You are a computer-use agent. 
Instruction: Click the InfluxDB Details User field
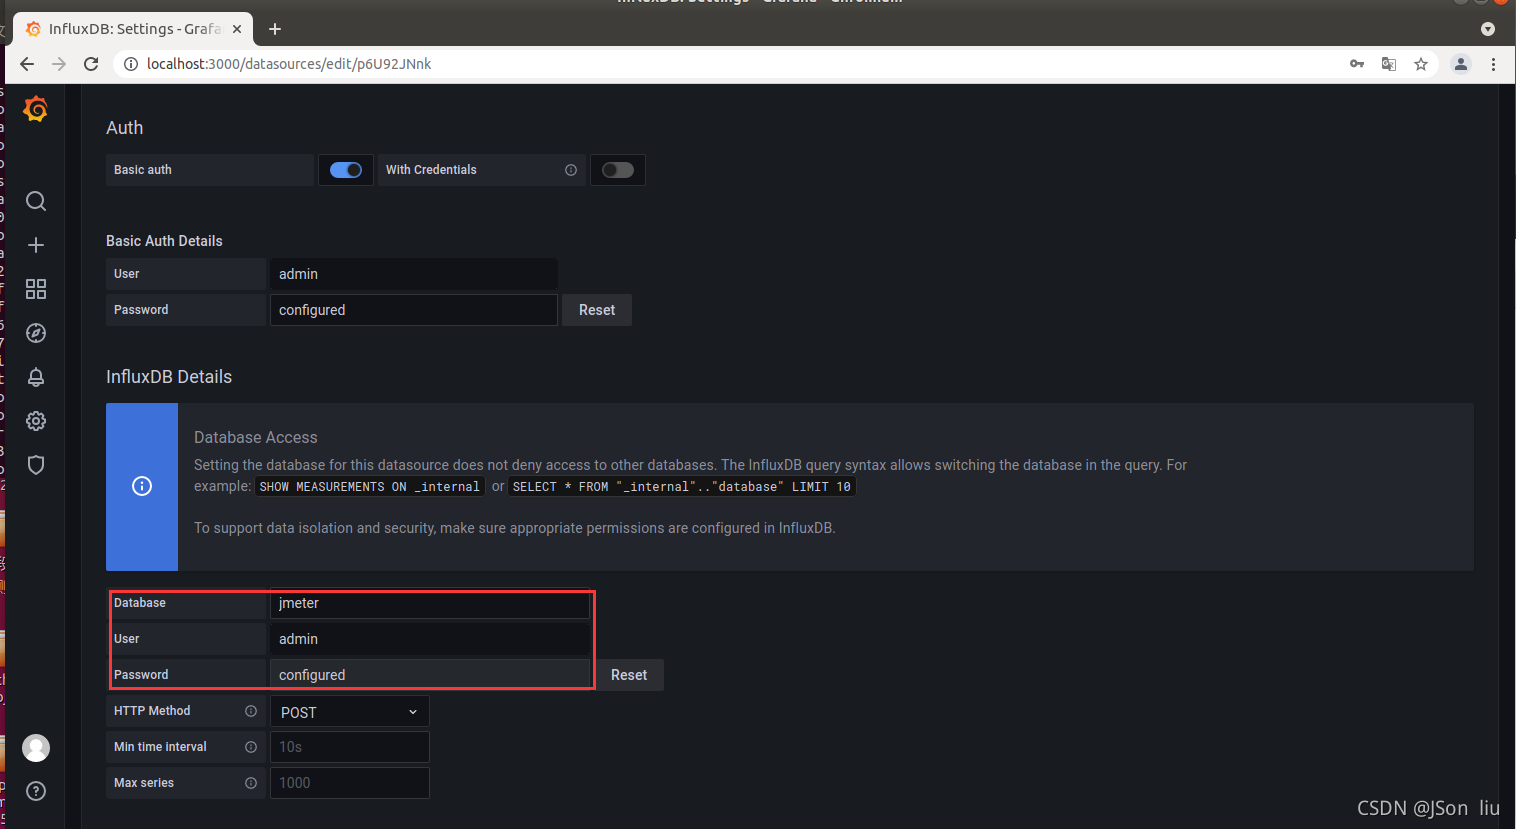[x=430, y=639]
